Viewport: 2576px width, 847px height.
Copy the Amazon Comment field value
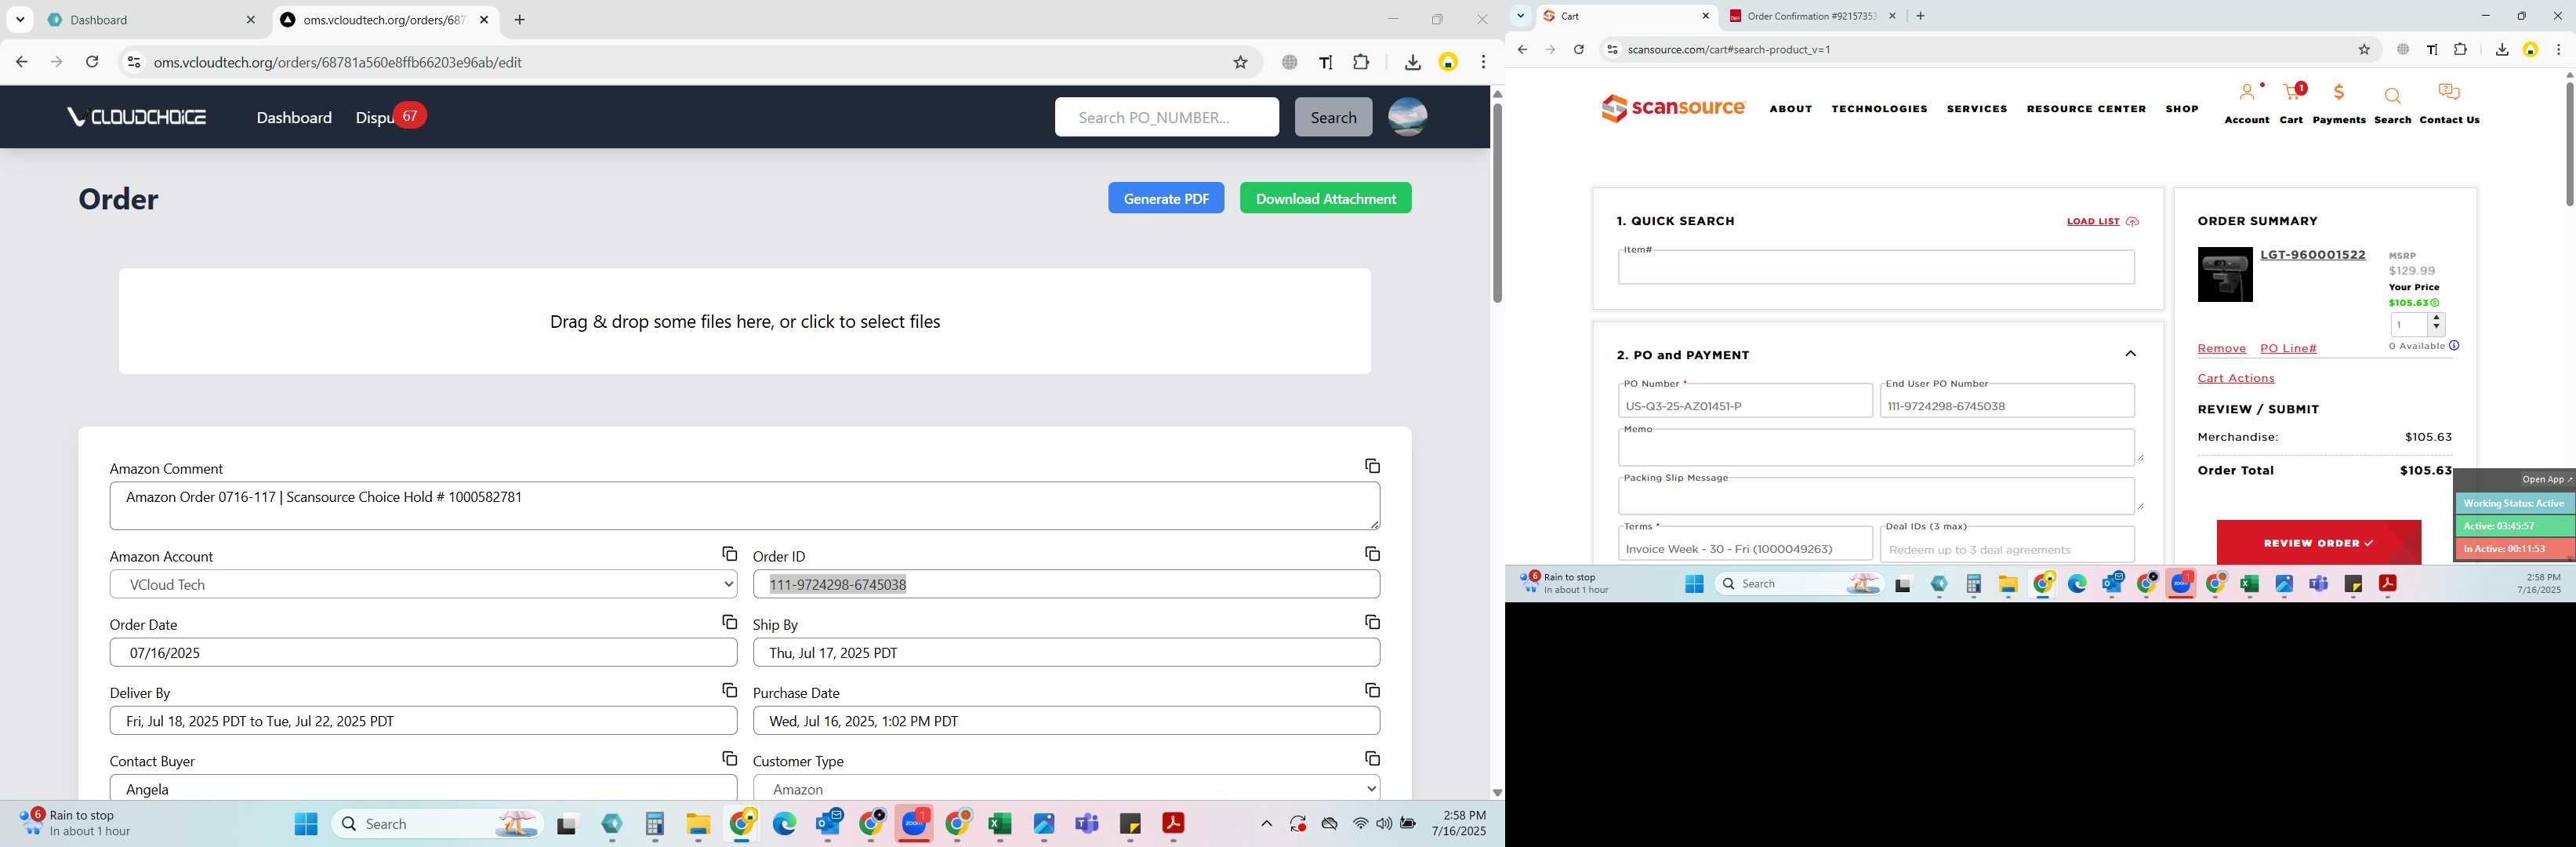coord(1372,466)
